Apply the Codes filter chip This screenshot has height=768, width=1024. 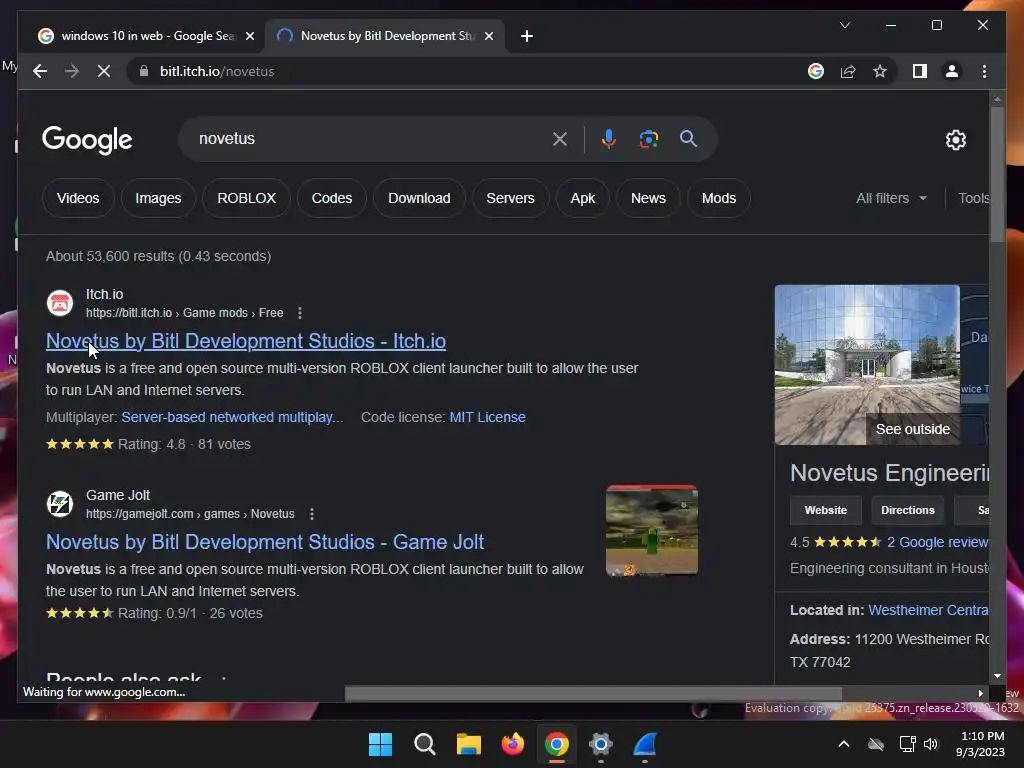coord(332,198)
